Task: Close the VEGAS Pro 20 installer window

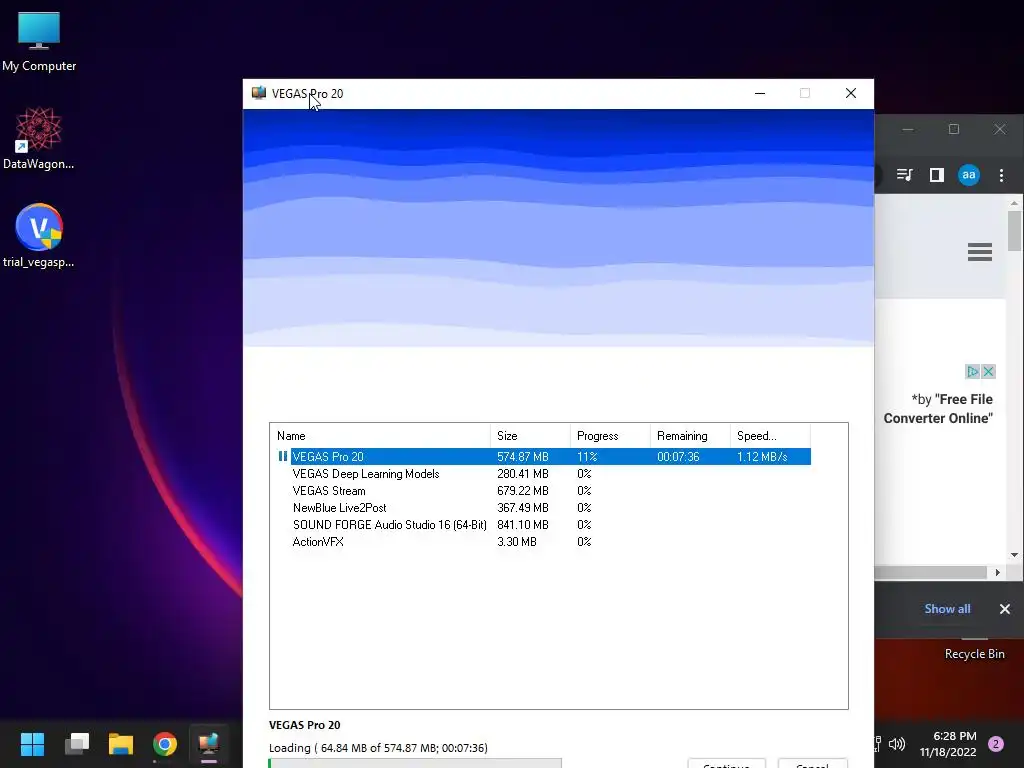Action: point(850,93)
